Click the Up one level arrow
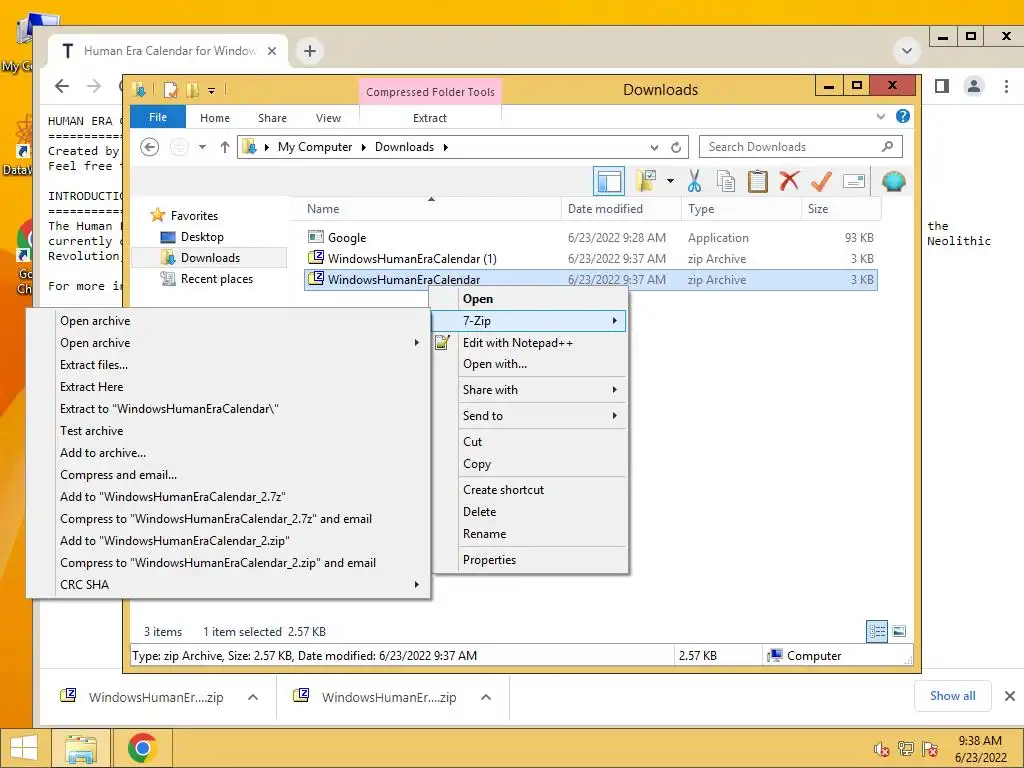The height and width of the screenshot is (768, 1024). click(225, 147)
